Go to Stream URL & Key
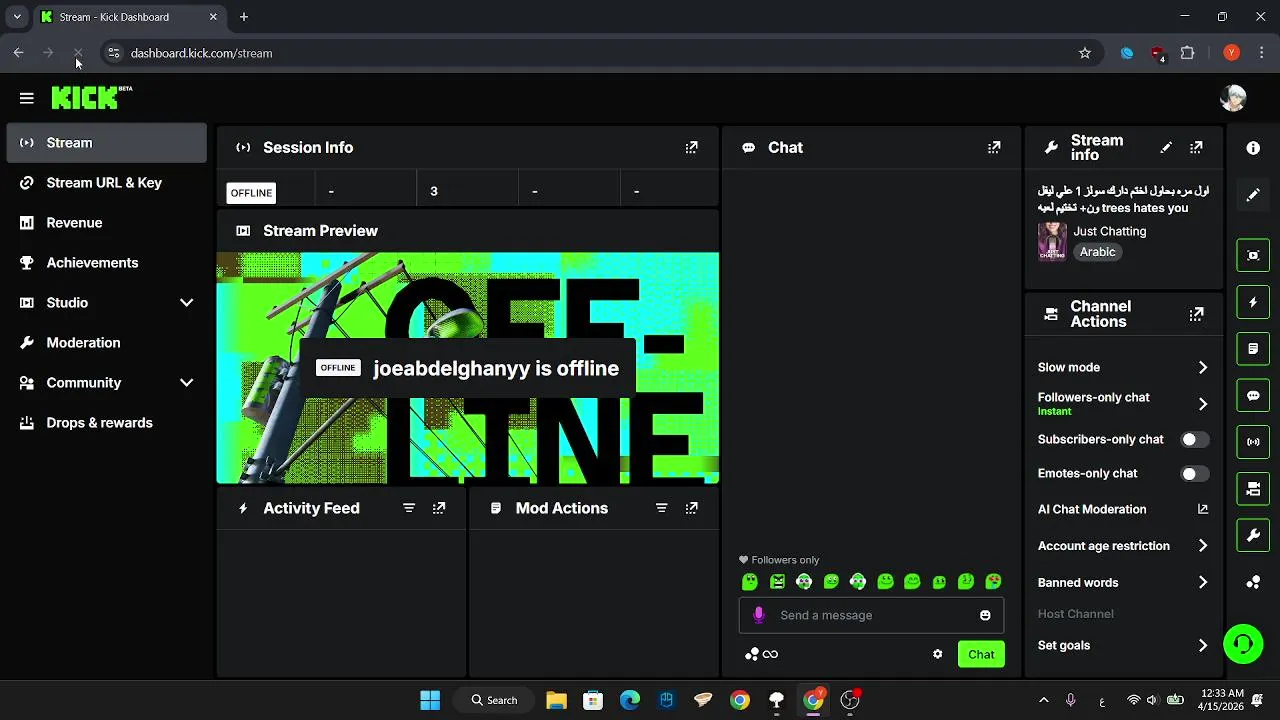 (106, 183)
